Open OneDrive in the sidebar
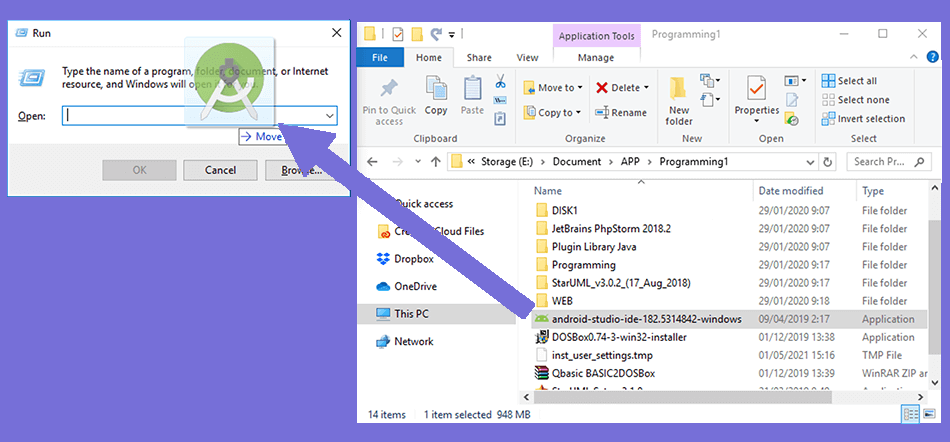 click(415, 286)
